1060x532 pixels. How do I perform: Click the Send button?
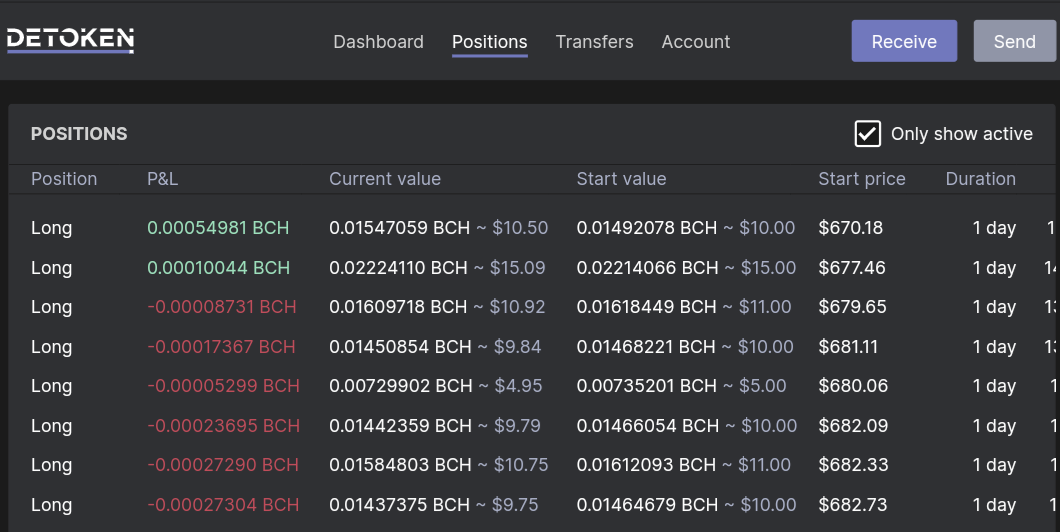[1015, 41]
